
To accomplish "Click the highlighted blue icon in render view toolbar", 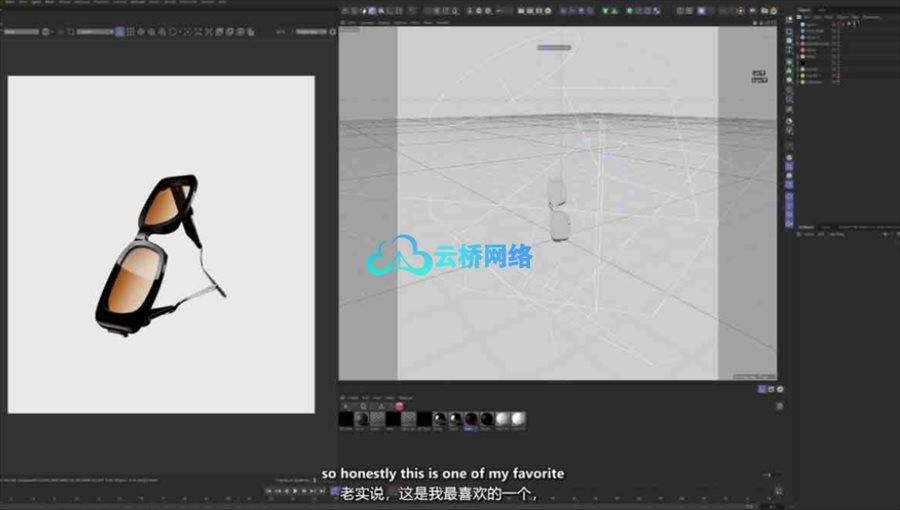I will pos(119,32).
